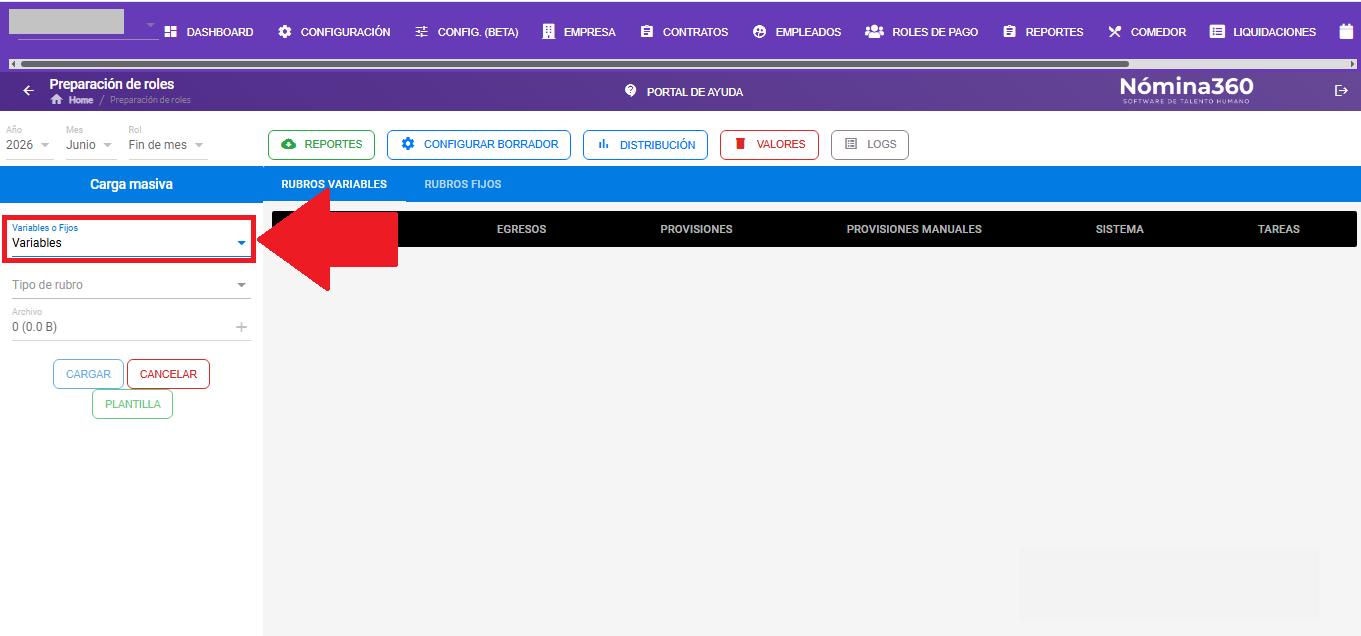Click the plus icon to add Archivo
This screenshot has height=636, width=1361.
click(241, 327)
